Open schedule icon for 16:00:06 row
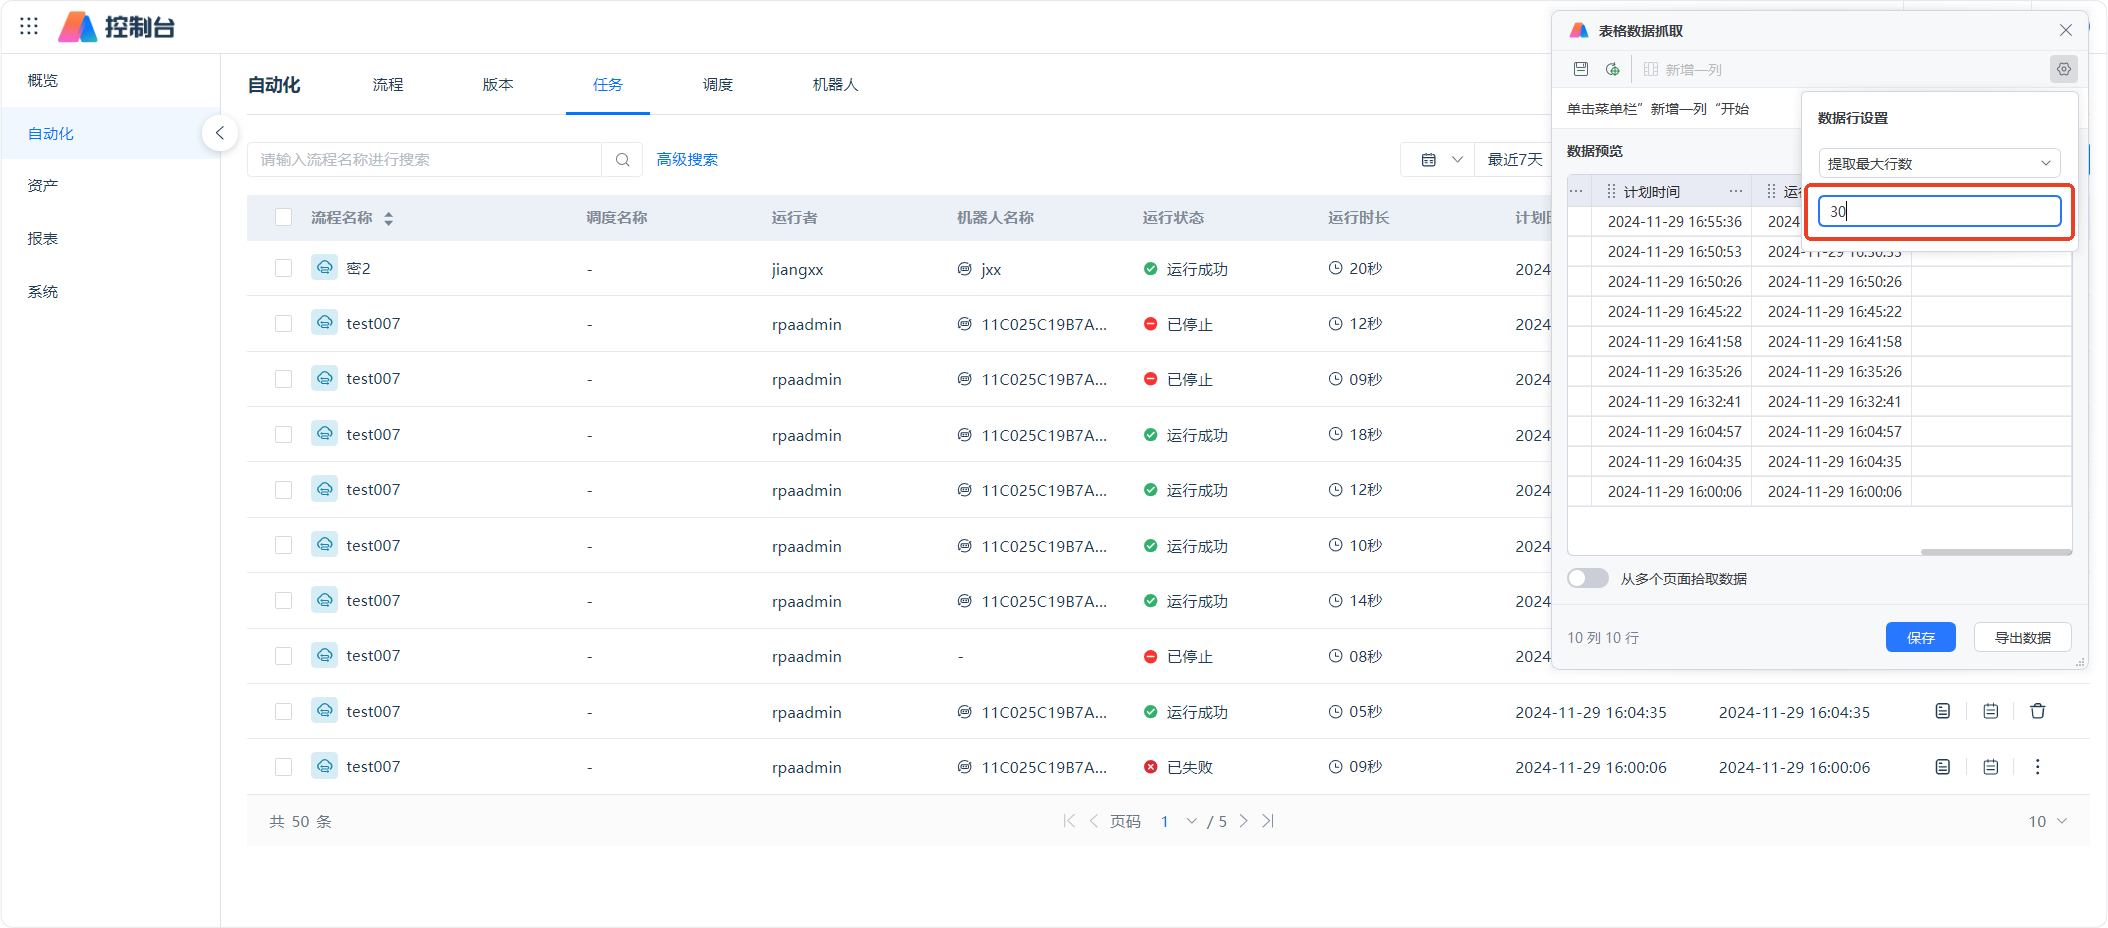 (x=1991, y=767)
